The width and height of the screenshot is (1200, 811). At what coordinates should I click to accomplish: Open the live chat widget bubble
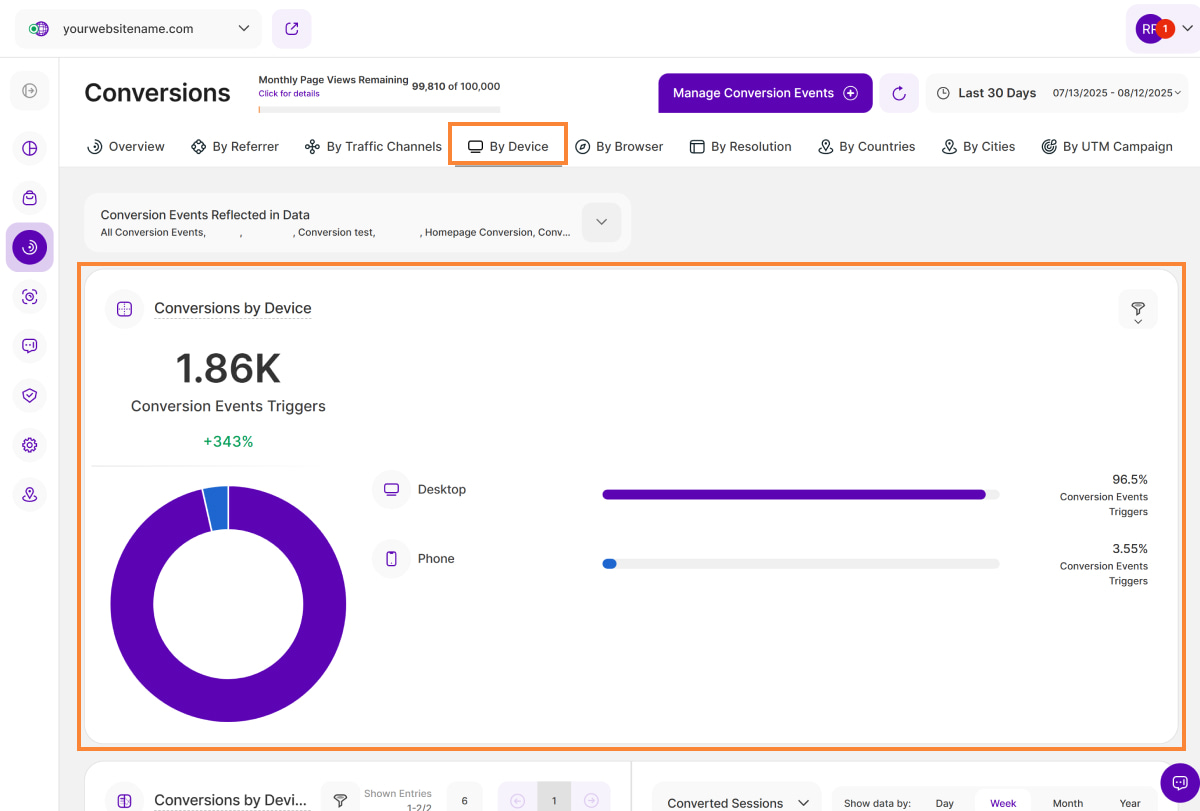(x=1179, y=782)
